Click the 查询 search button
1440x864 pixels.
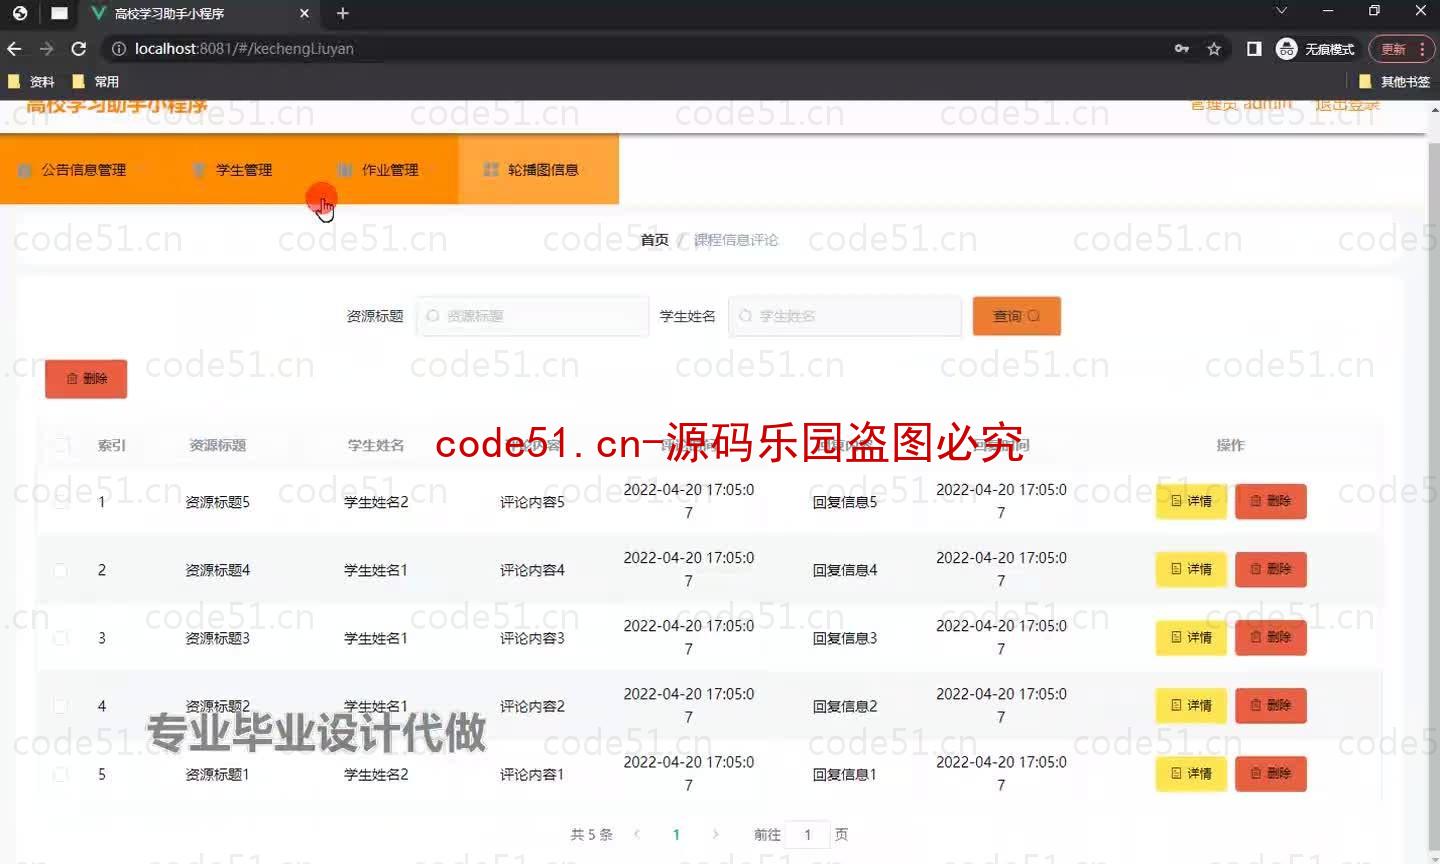[x=1016, y=316]
